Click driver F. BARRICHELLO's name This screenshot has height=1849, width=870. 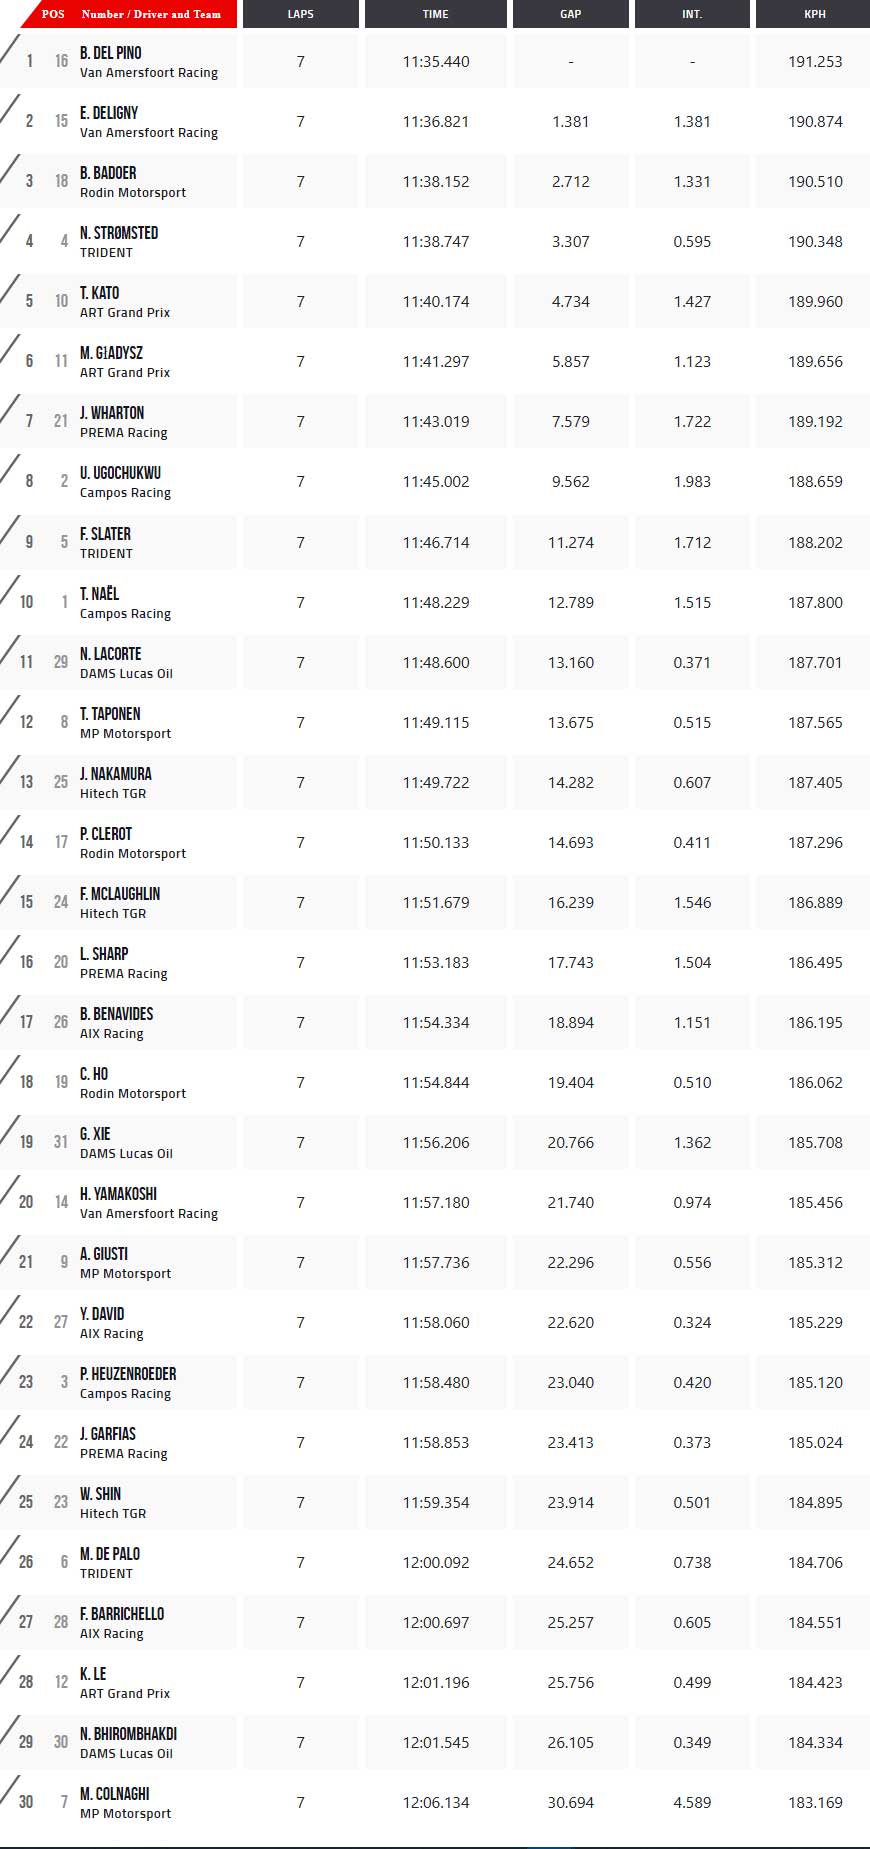(122, 1614)
